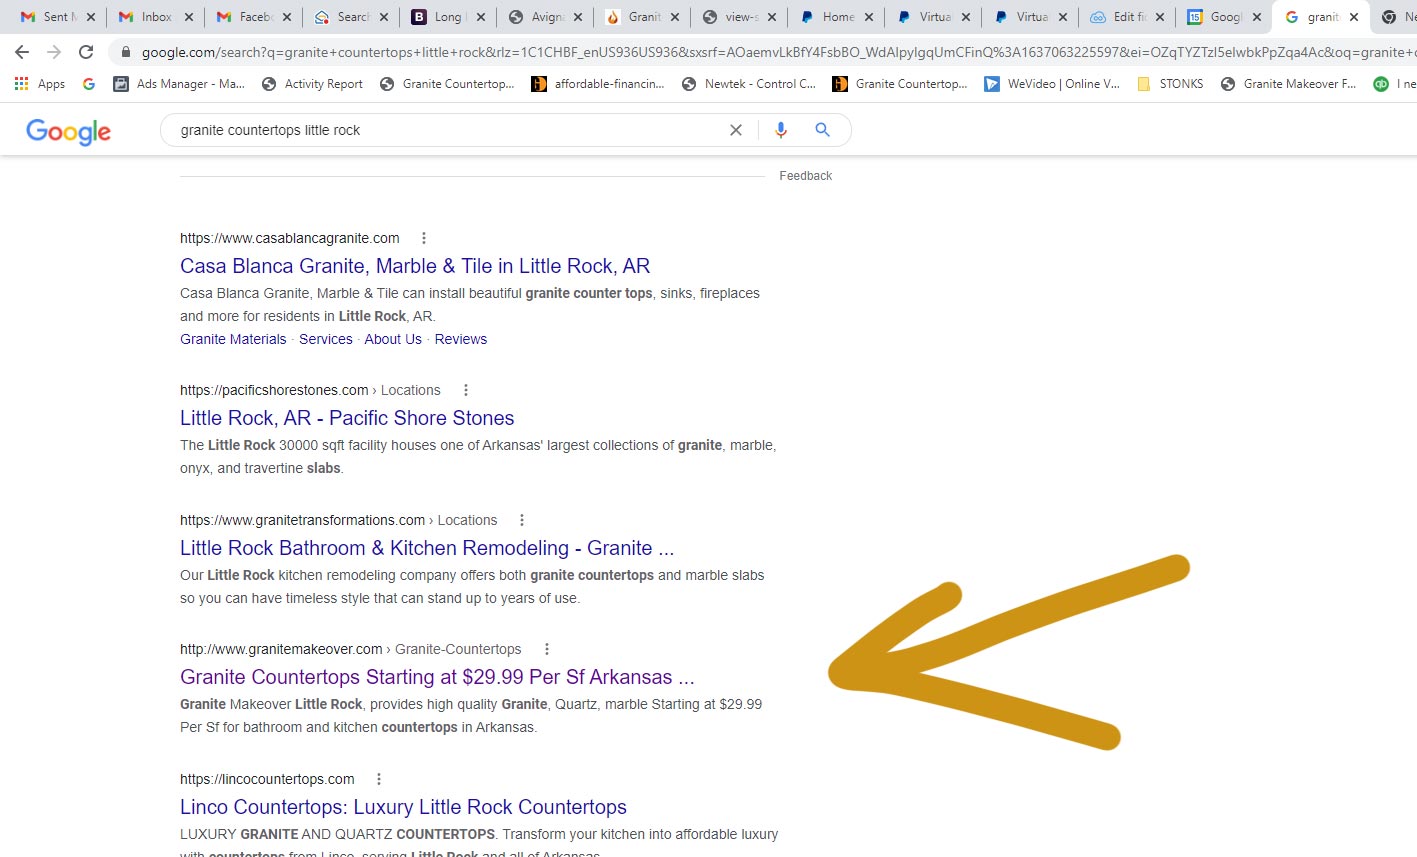1417x857 pixels.
Task: Open Little Rock Bathroom & Kitchen Remodeling result
Action: coord(427,548)
